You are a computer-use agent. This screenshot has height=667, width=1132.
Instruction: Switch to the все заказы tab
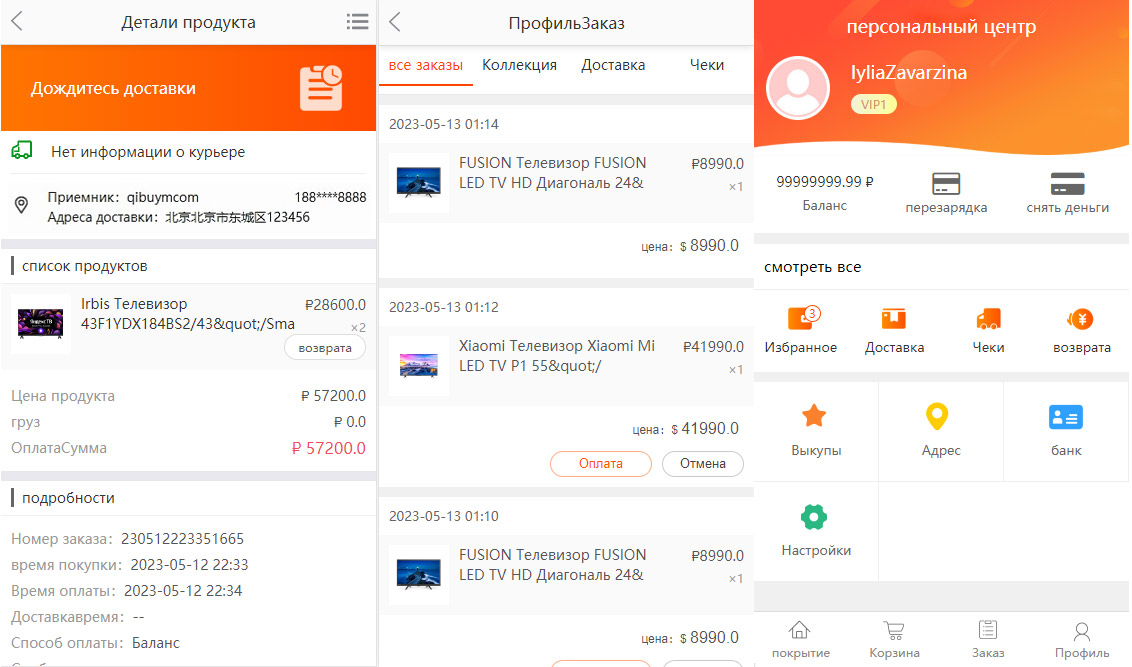[x=425, y=65]
